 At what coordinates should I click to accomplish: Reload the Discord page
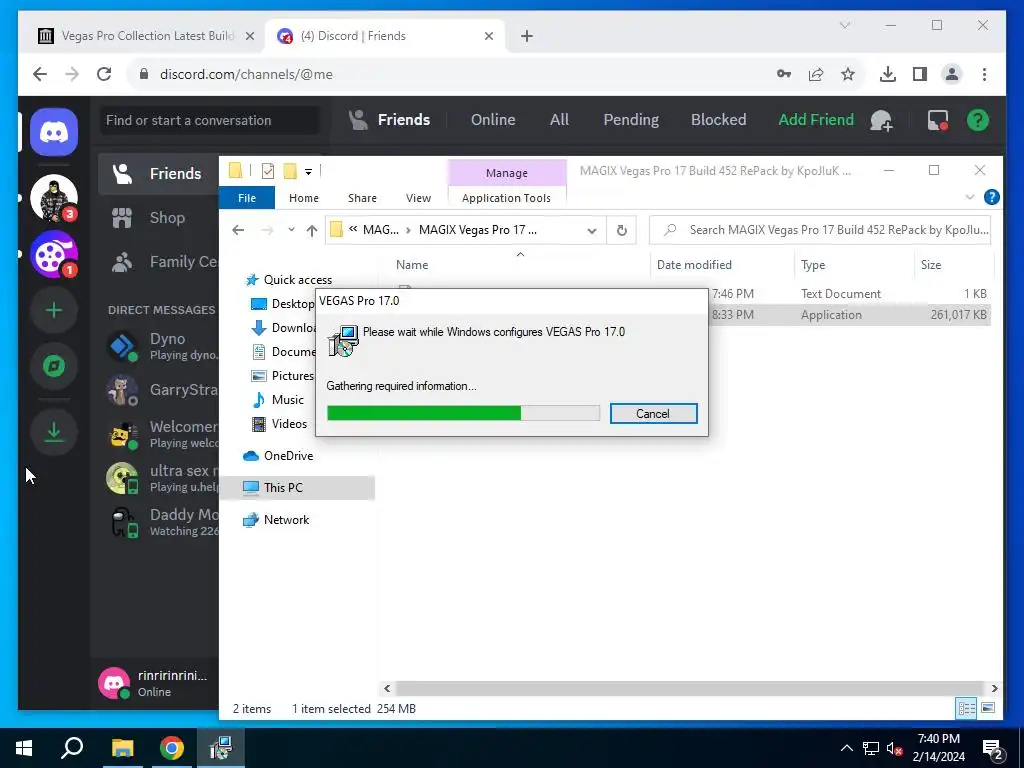104,74
